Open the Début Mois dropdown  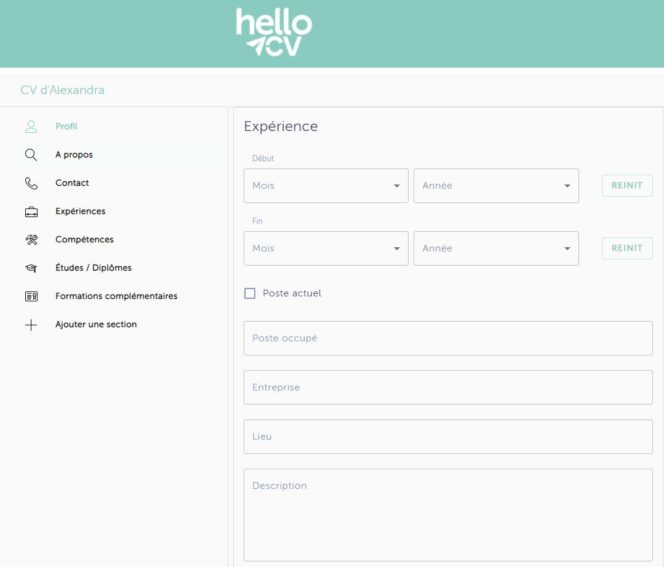pyautogui.click(x=326, y=185)
